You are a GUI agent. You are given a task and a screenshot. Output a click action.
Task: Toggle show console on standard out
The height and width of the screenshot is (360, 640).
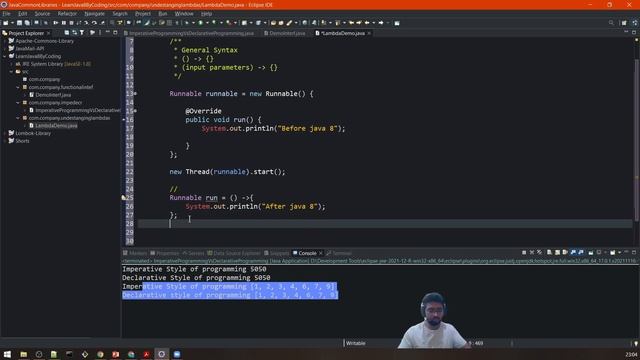tap(573, 253)
